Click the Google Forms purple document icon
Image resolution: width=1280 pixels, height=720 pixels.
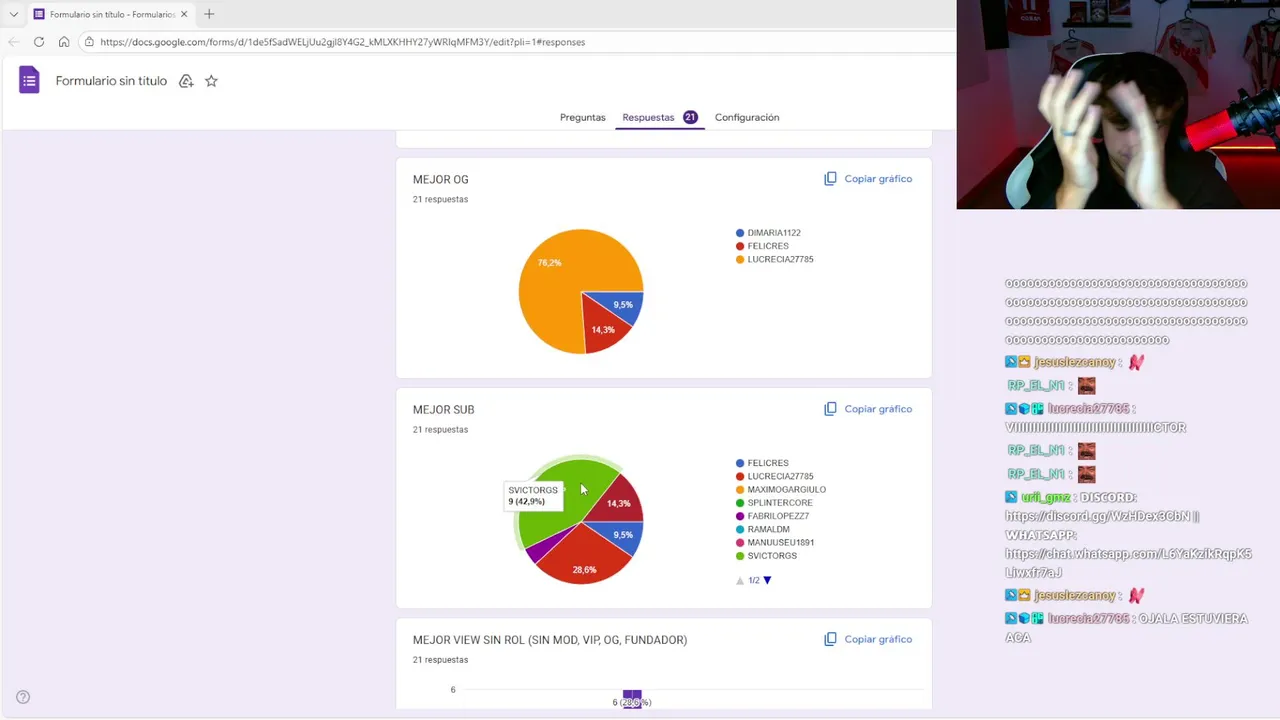coord(29,81)
